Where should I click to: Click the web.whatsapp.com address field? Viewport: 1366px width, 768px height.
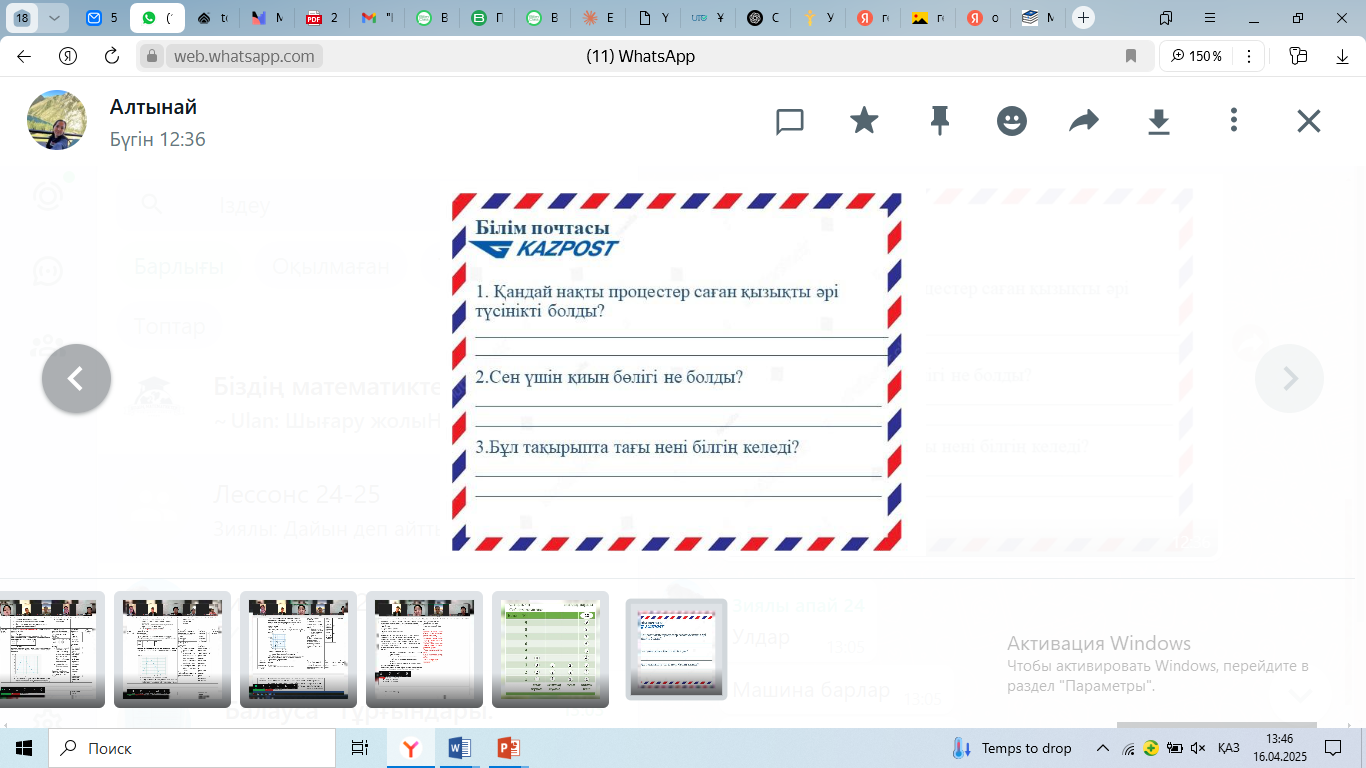coord(244,56)
